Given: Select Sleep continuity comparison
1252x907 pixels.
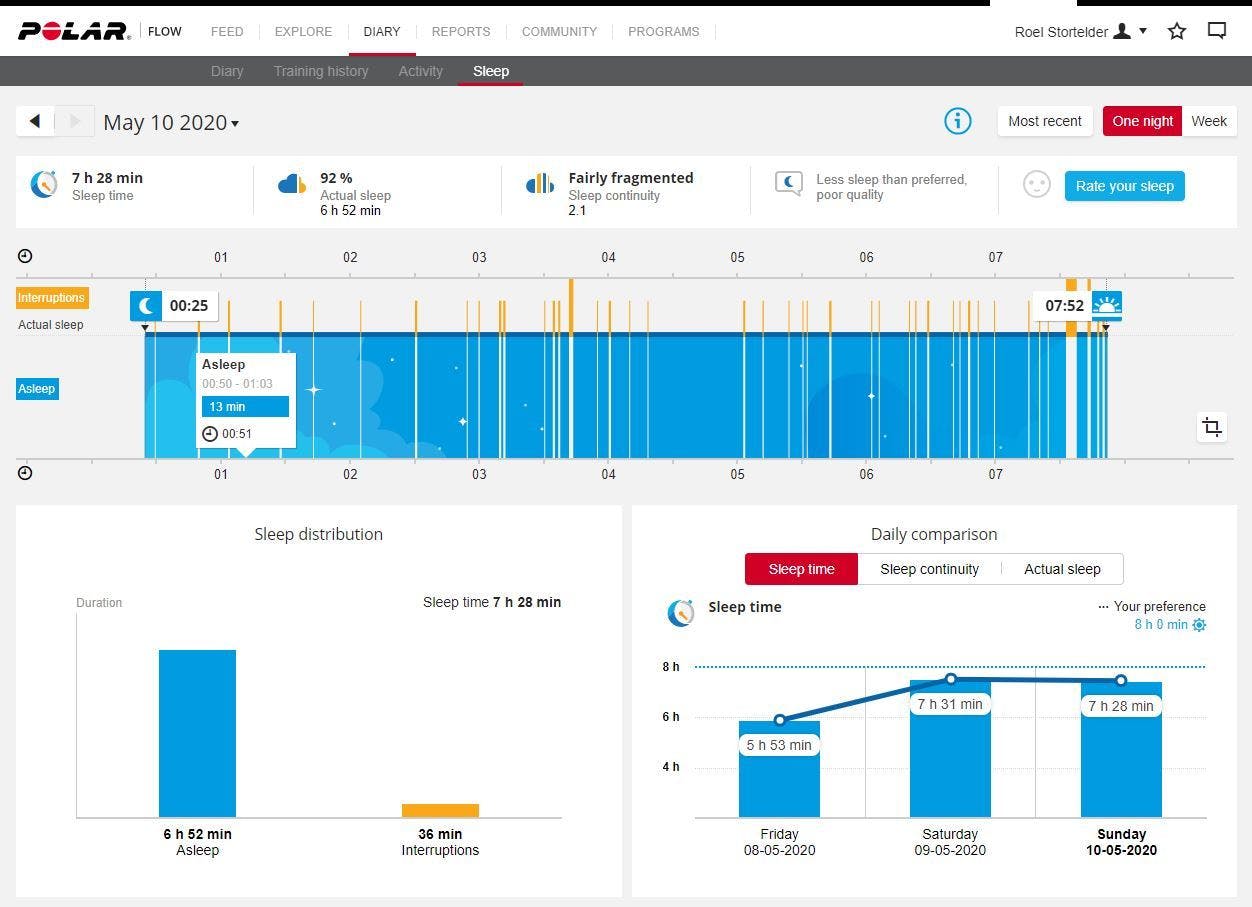Looking at the screenshot, I should pos(929,569).
